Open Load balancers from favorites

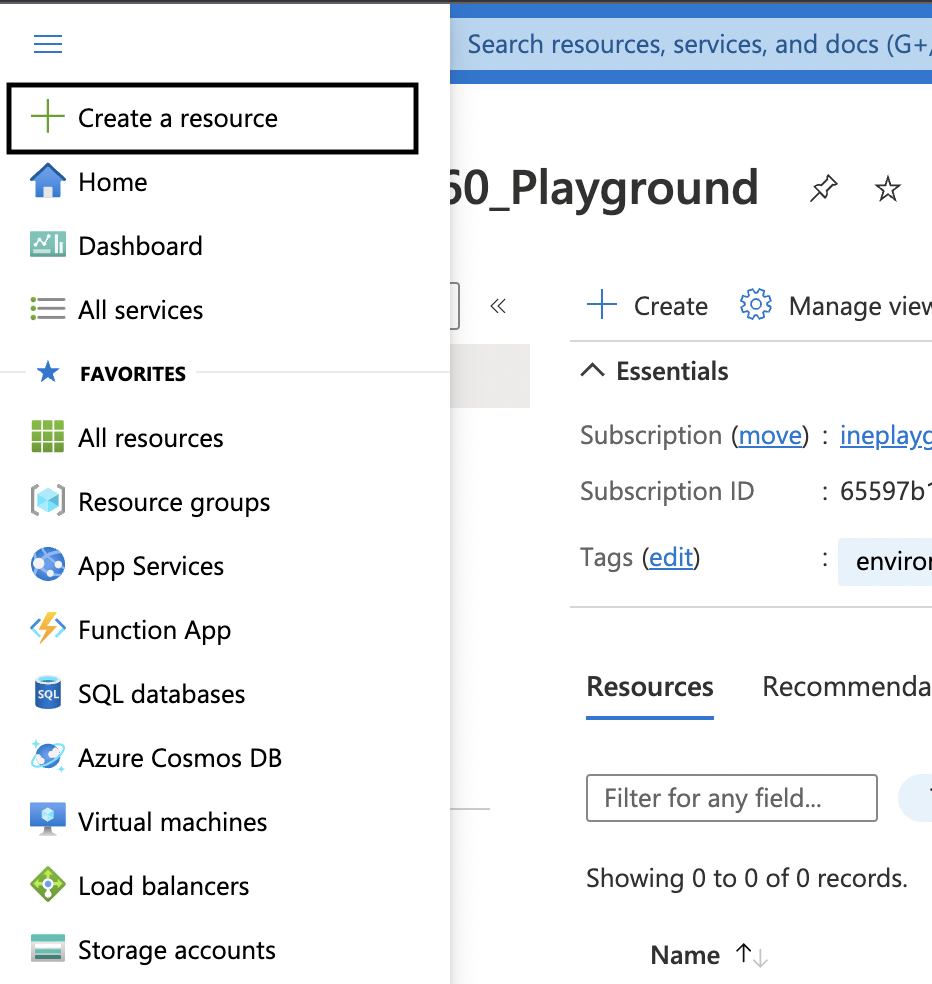tap(163, 886)
